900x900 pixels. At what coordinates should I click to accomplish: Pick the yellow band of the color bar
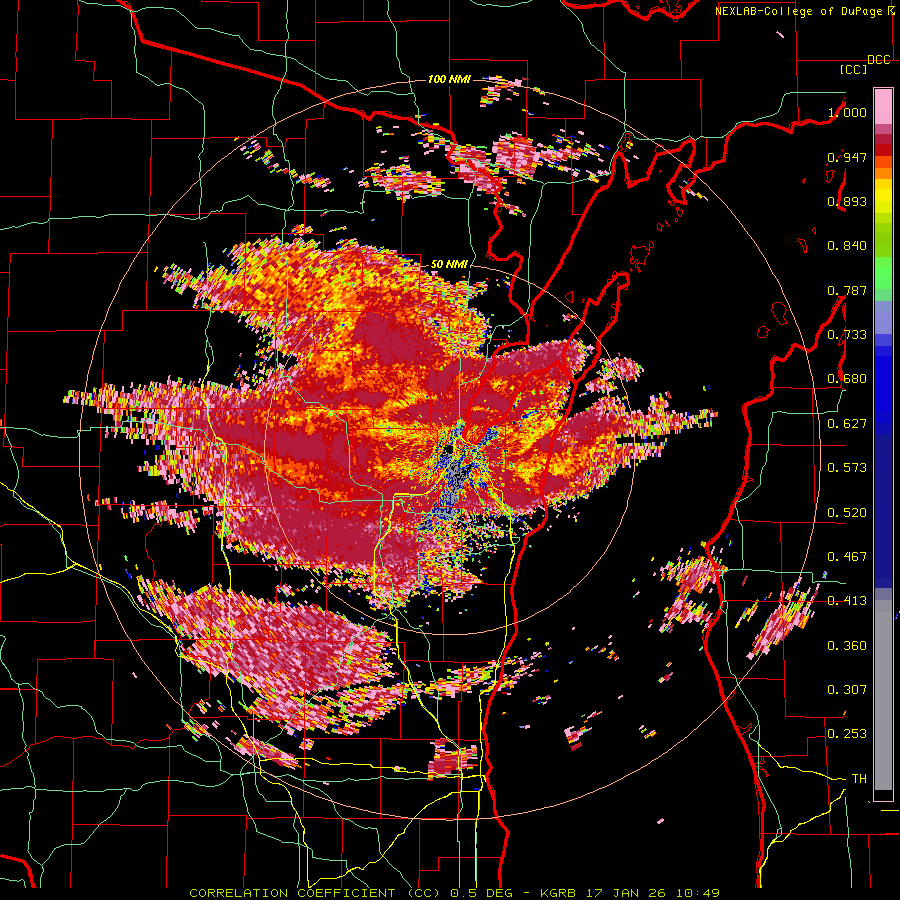click(x=883, y=196)
